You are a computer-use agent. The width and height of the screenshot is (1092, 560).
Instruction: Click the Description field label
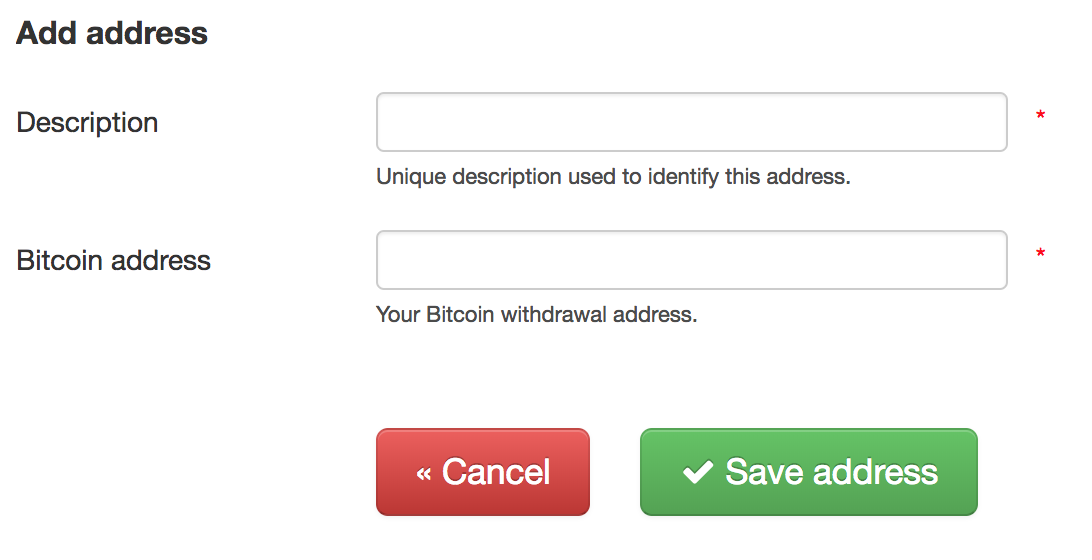[x=88, y=122]
